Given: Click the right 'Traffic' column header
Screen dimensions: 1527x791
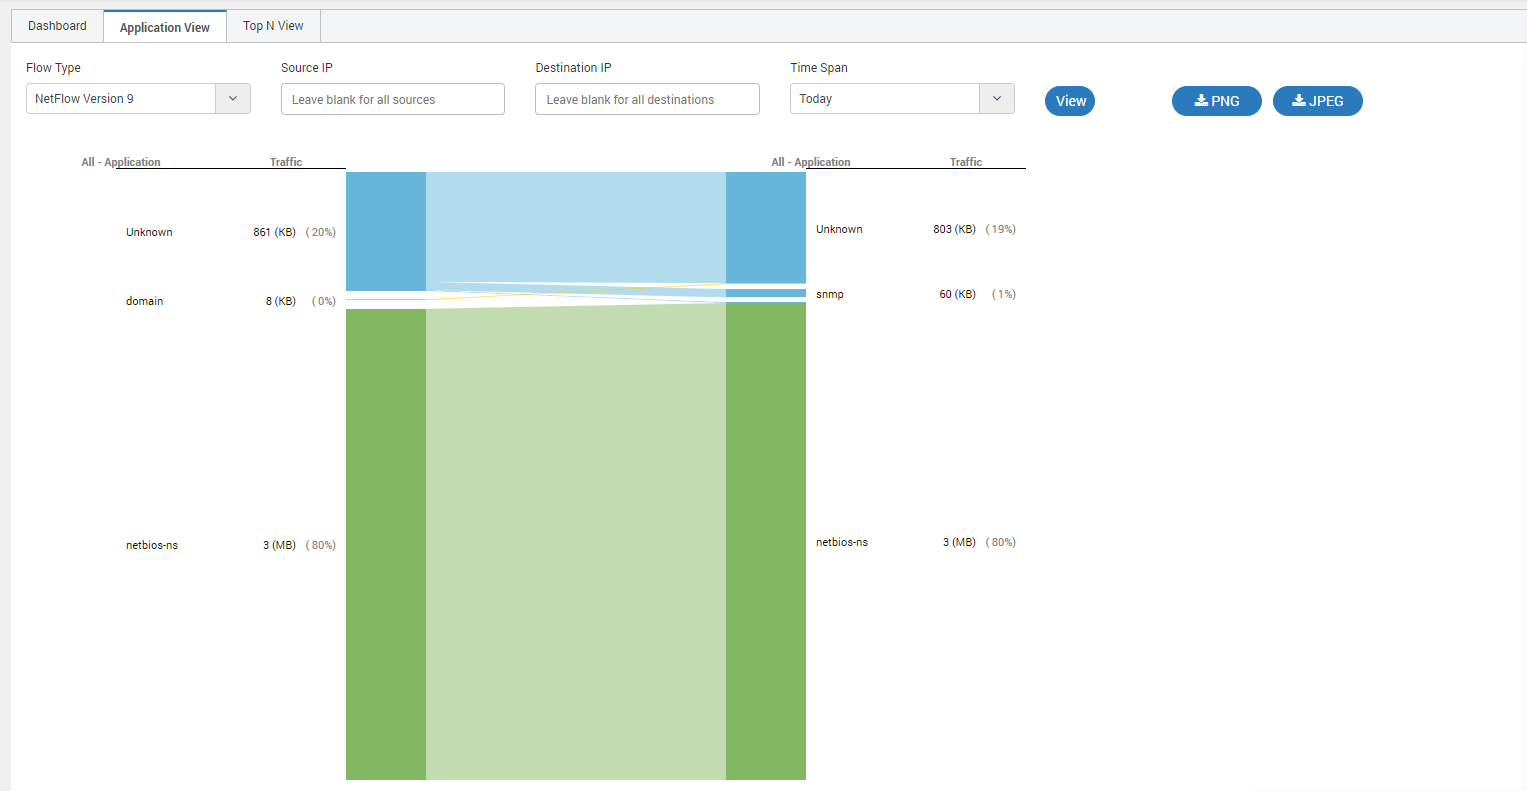Looking at the screenshot, I should pos(966,162).
